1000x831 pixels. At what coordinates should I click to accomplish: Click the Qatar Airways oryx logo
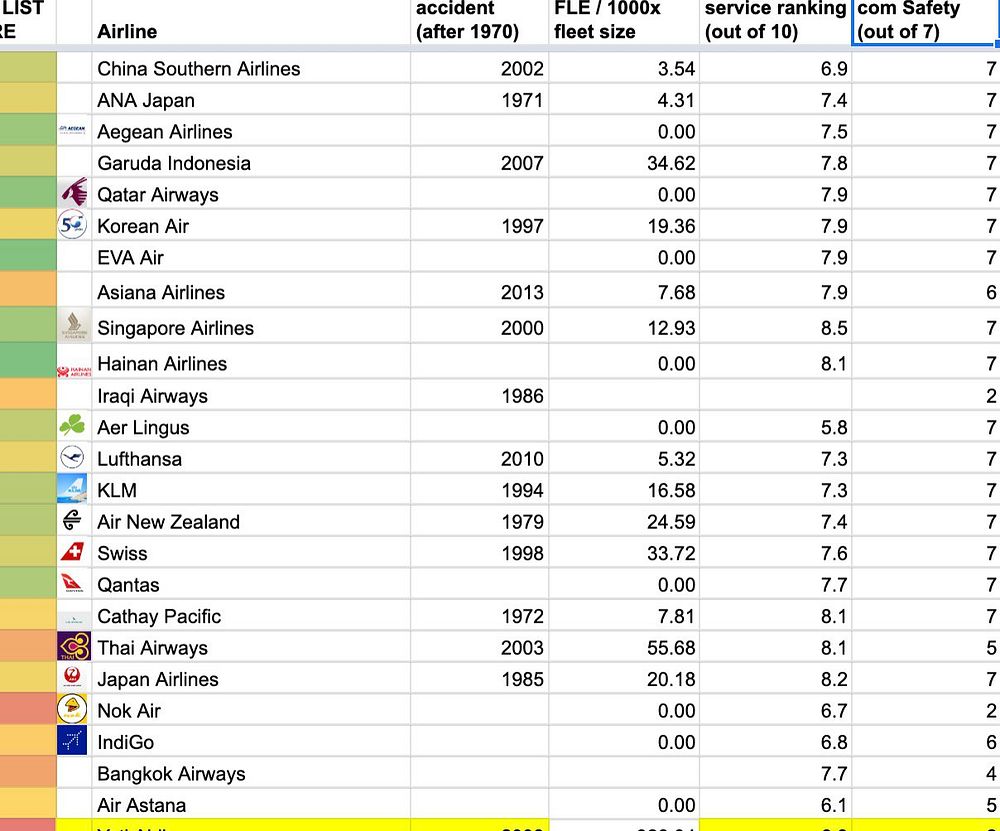coord(74,193)
